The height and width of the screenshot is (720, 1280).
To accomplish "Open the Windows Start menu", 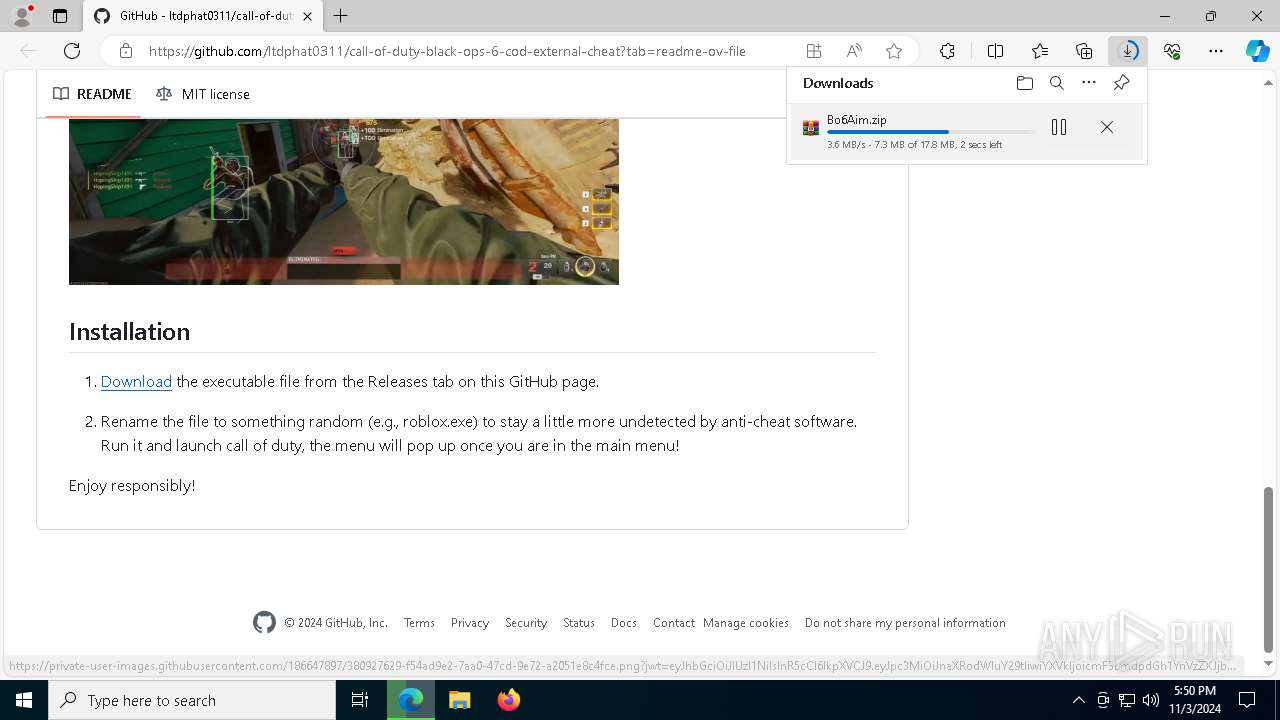I will point(24,700).
